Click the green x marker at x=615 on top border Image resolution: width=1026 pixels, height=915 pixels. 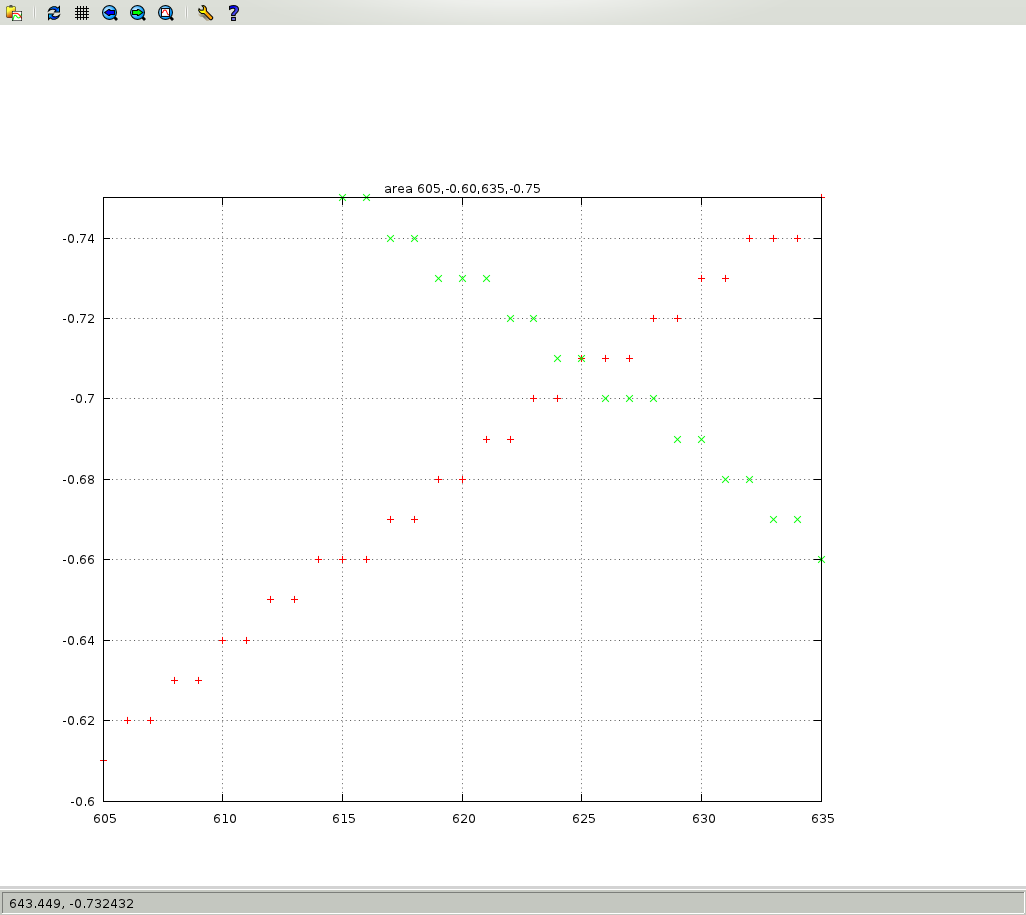pyautogui.click(x=342, y=198)
